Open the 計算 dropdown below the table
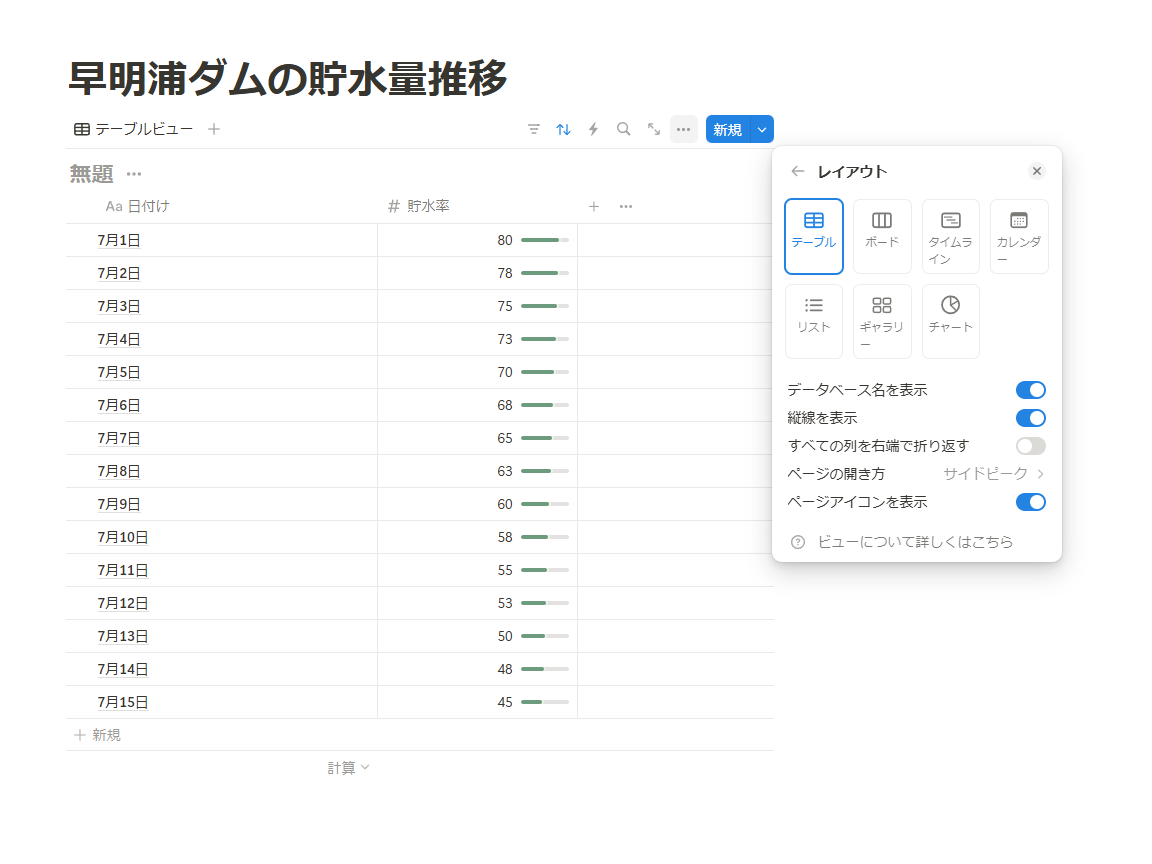This screenshot has height=864, width=1152. (x=348, y=767)
